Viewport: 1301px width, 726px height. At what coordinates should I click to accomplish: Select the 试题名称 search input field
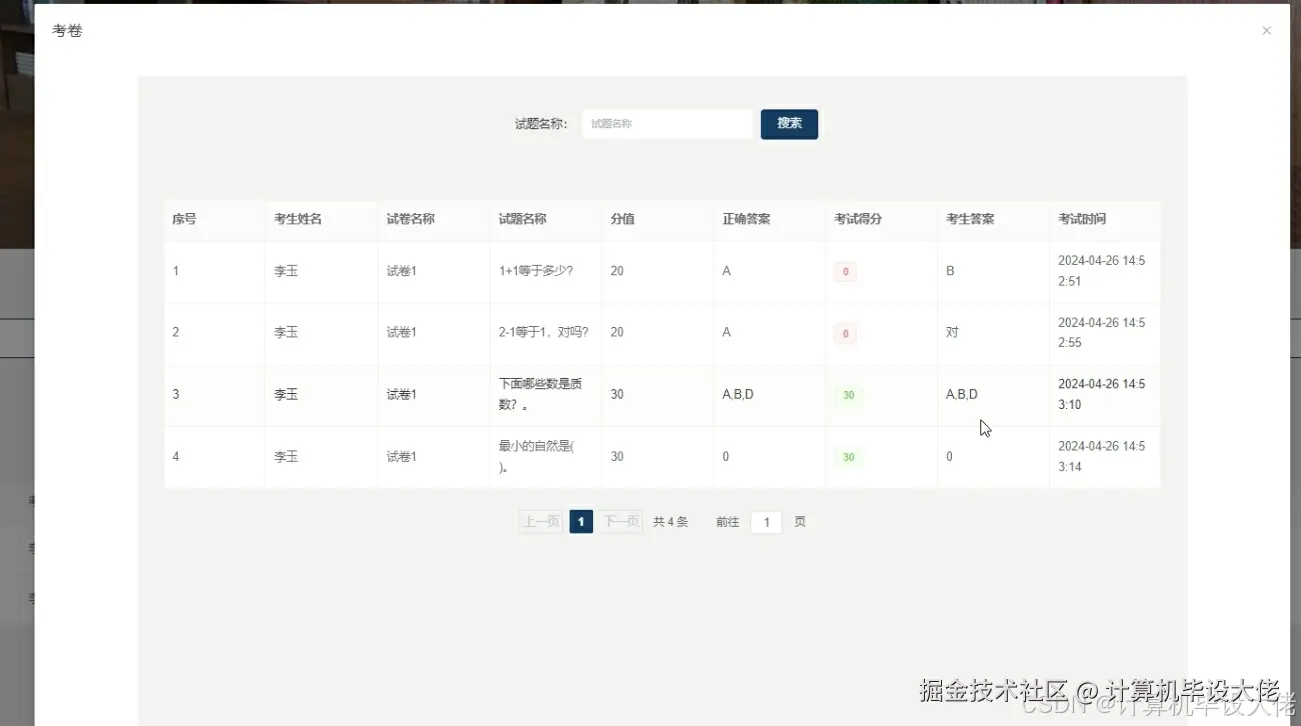coord(666,123)
